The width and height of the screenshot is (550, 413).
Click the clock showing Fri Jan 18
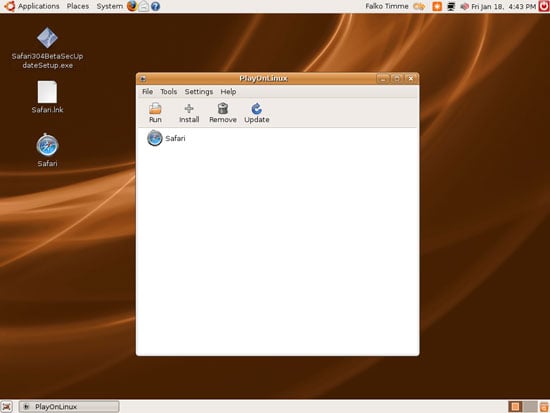(503, 6)
